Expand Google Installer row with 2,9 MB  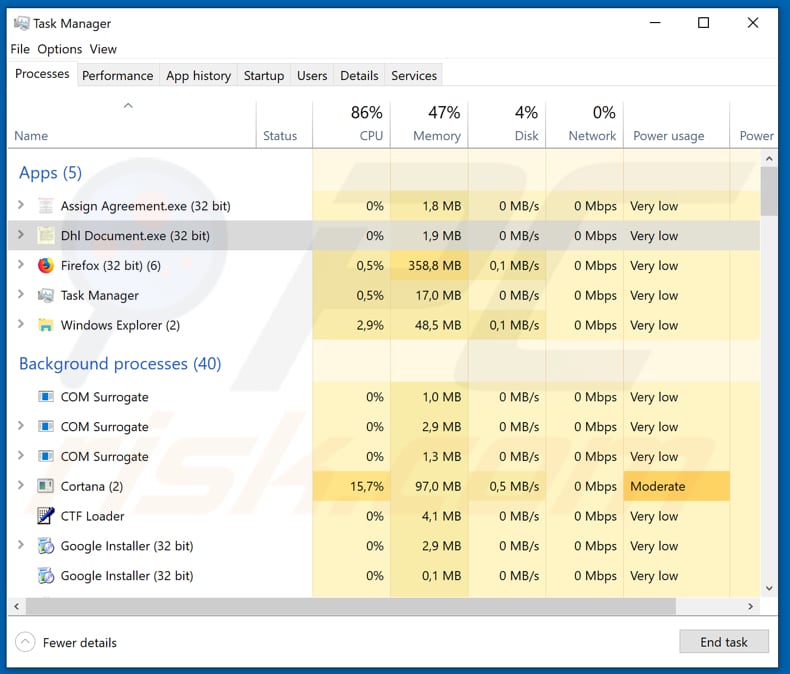[x=21, y=545]
